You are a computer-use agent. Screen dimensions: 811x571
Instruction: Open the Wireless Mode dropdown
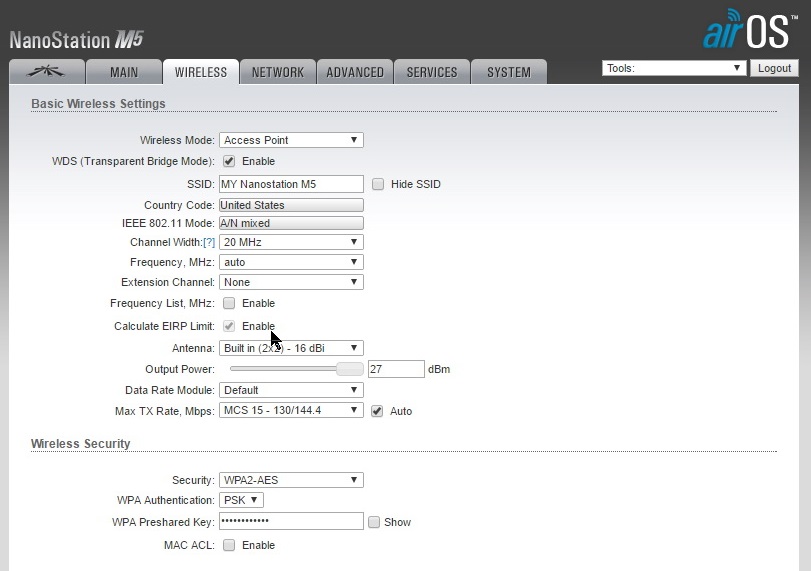[x=291, y=140]
